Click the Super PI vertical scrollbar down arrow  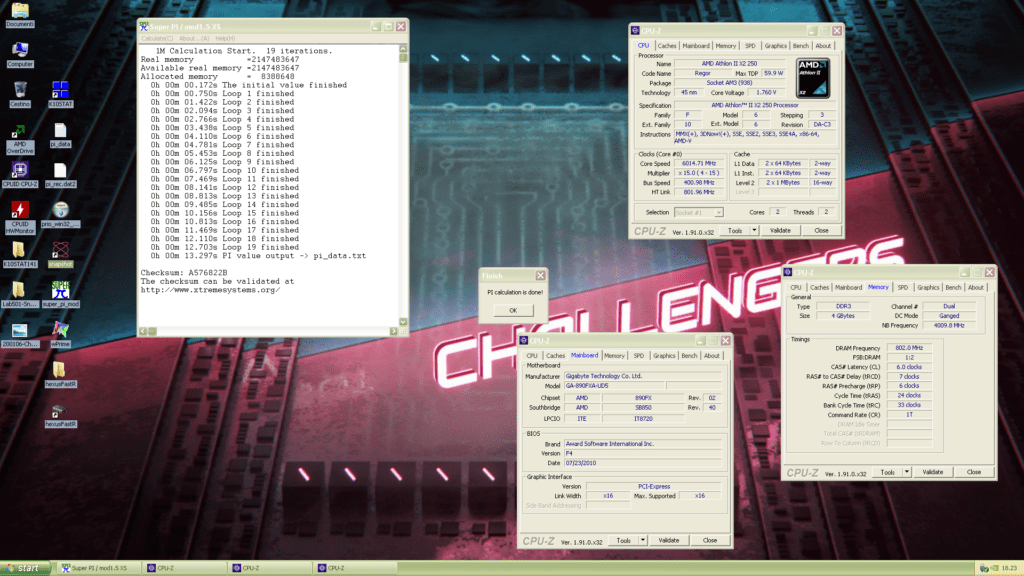[x=403, y=321]
